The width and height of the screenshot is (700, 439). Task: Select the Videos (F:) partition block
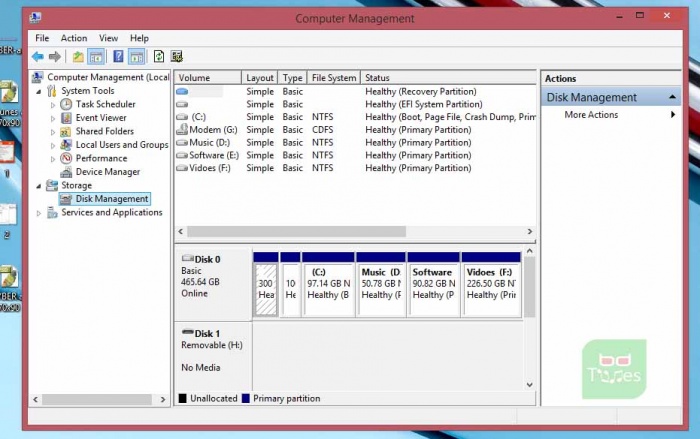(x=492, y=290)
